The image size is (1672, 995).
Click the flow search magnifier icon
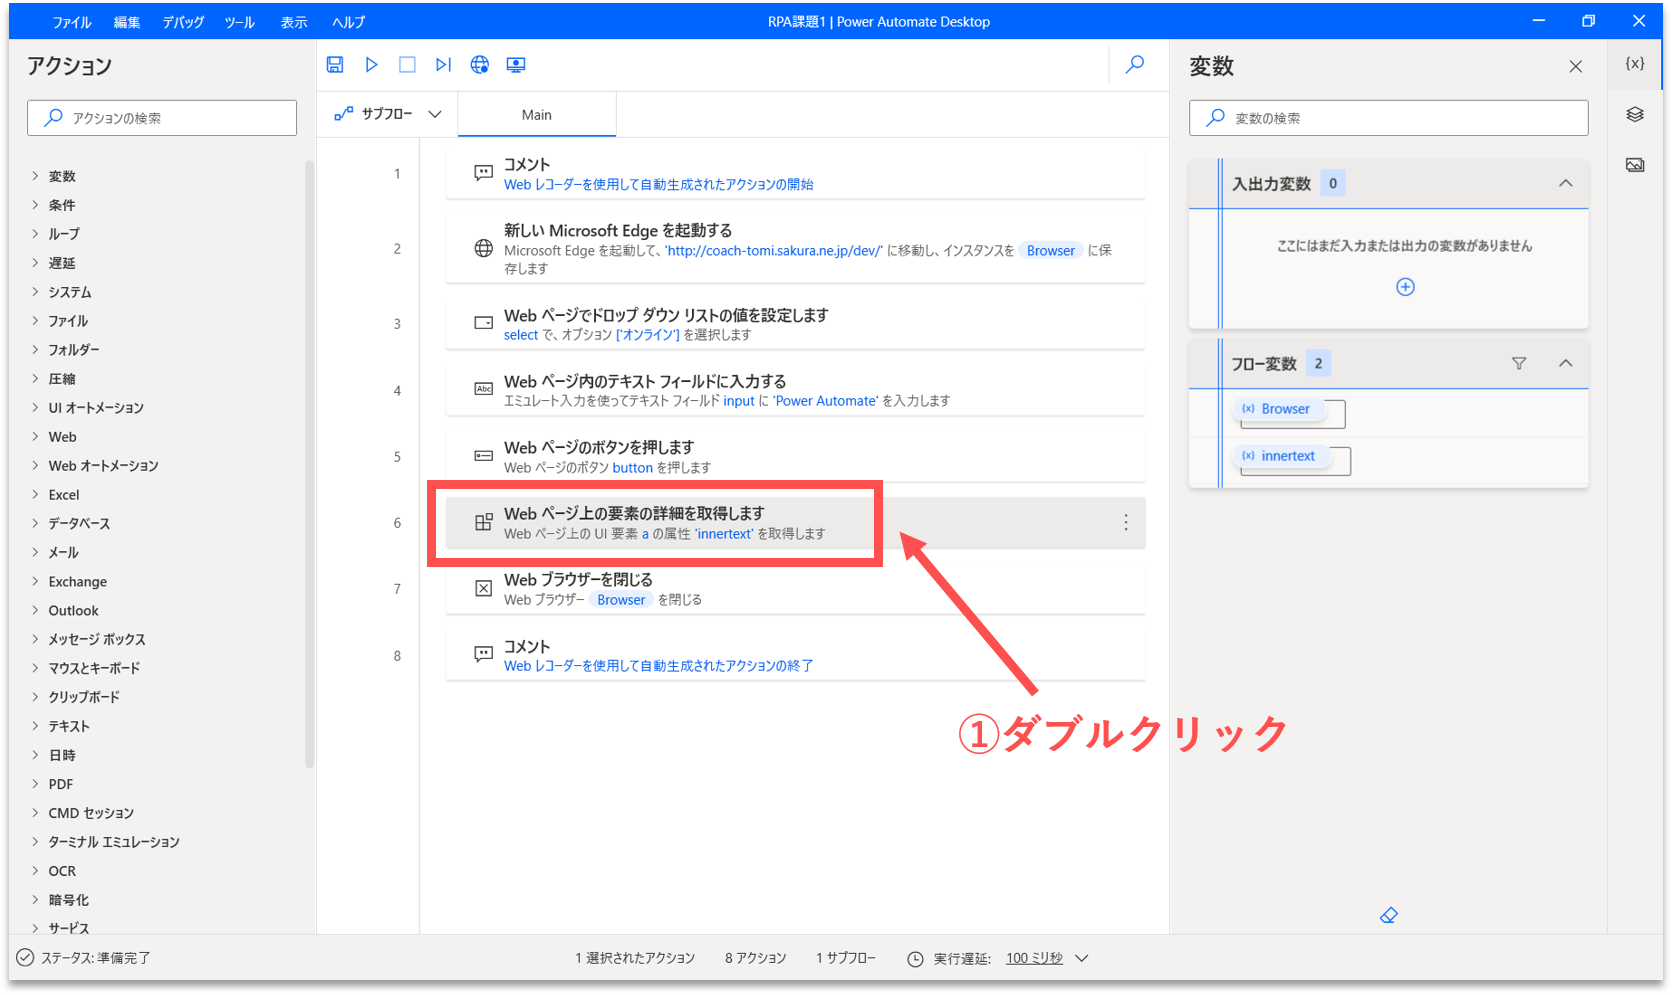(x=1135, y=65)
